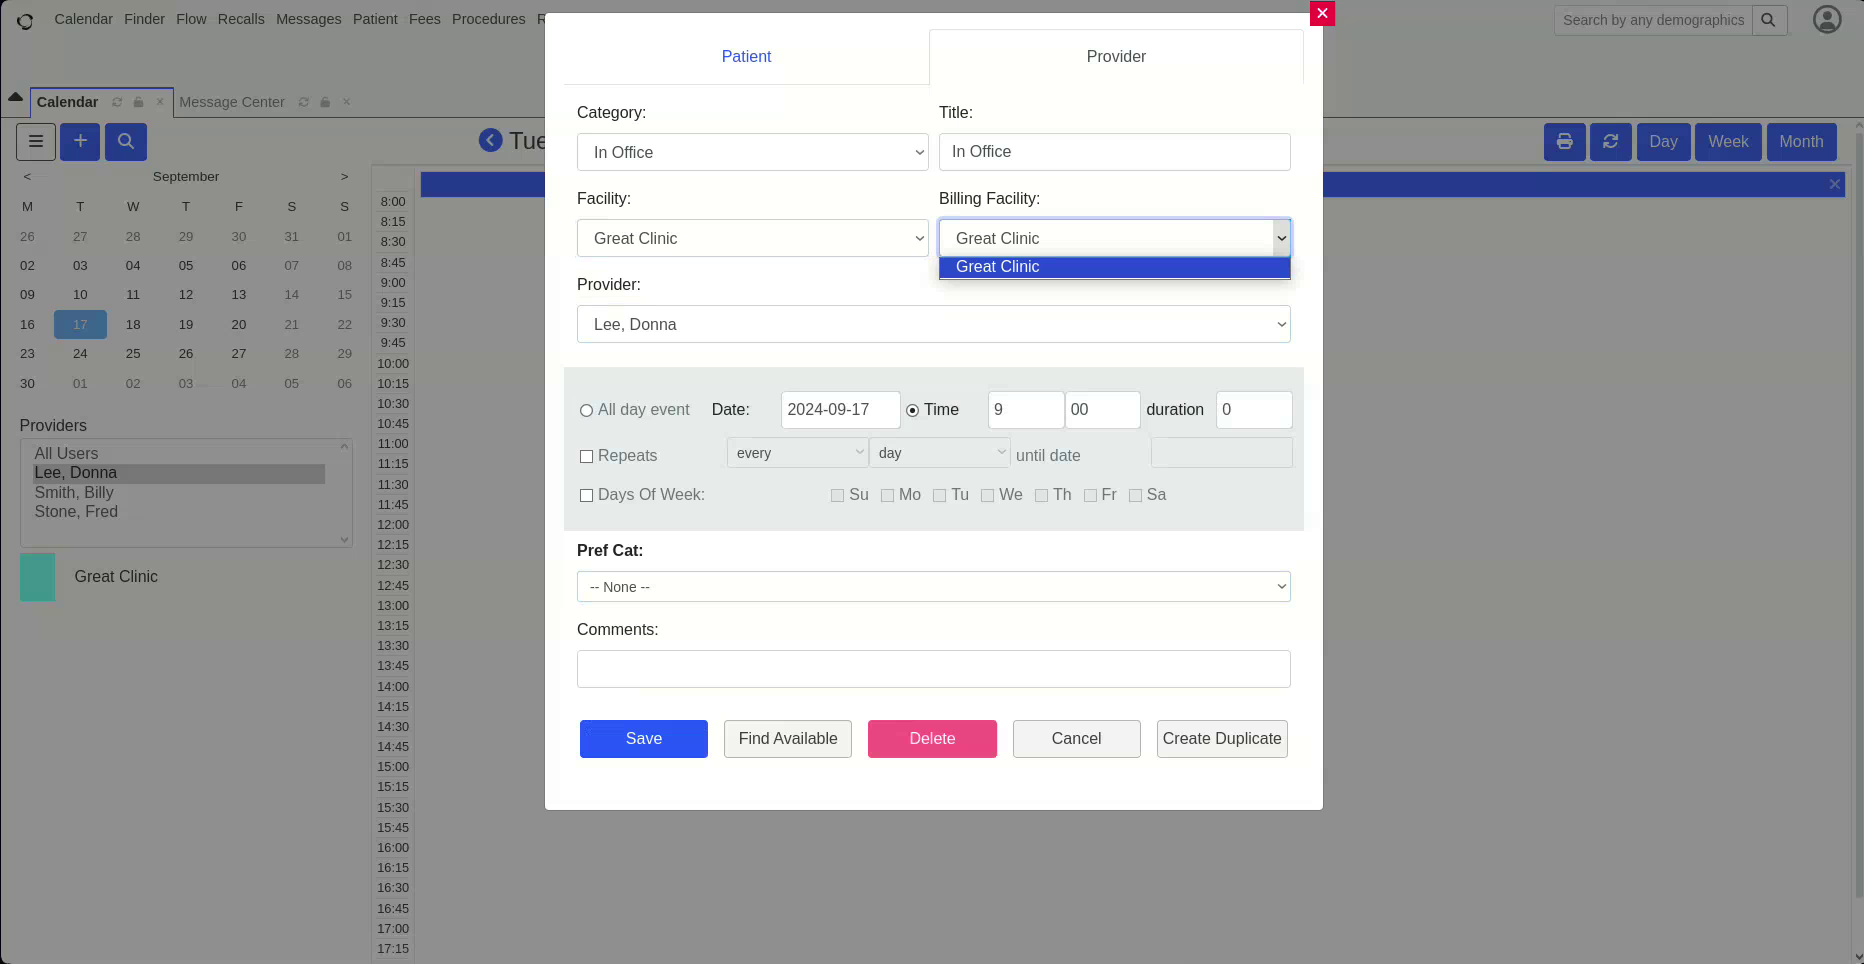1864x964 pixels.
Task: Click the hamburger menu icon in calendar toolbar
Action: click(35, 142)
